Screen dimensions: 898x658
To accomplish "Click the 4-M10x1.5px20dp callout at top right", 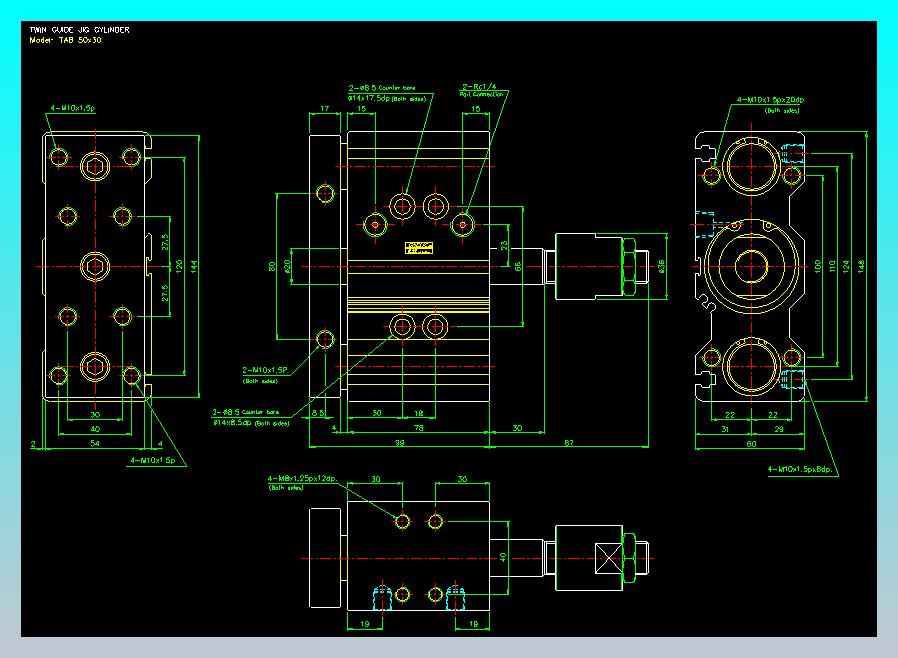I will pyautogui.click(x=770, y=100).
